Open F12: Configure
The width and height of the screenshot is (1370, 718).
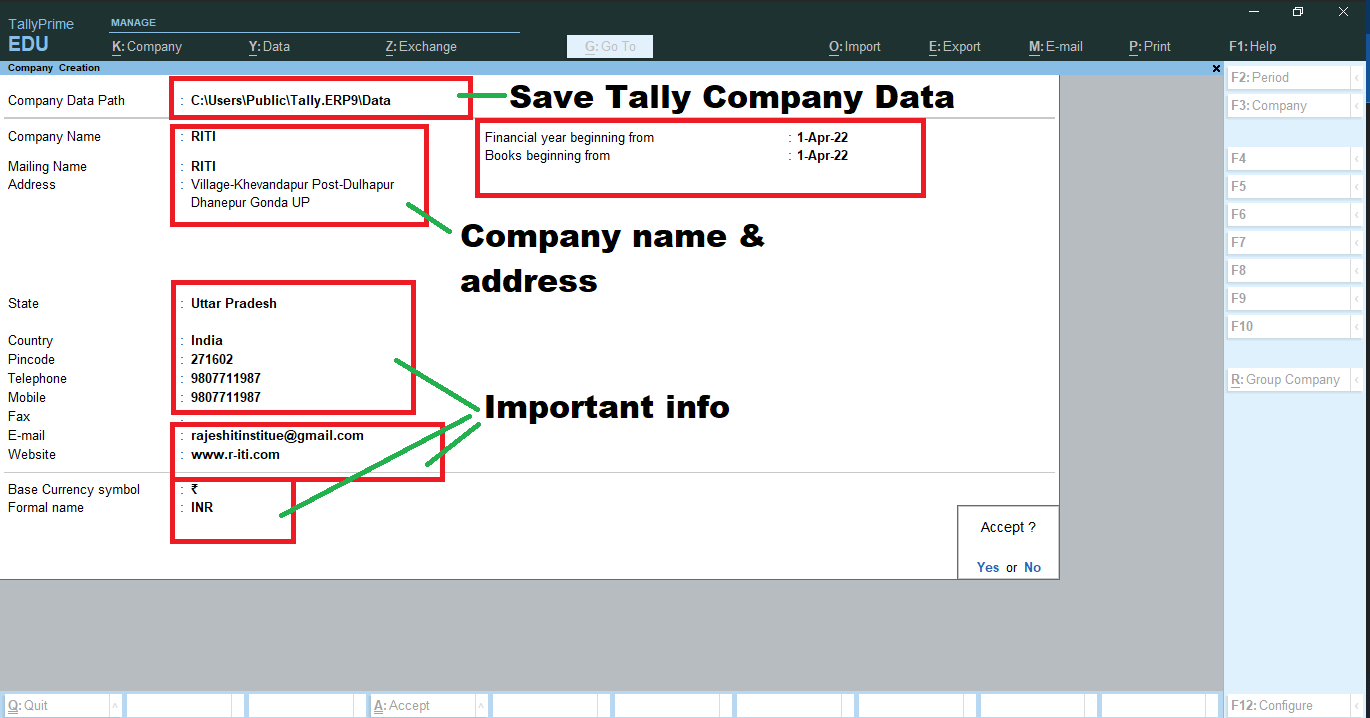coord(1290,704)
